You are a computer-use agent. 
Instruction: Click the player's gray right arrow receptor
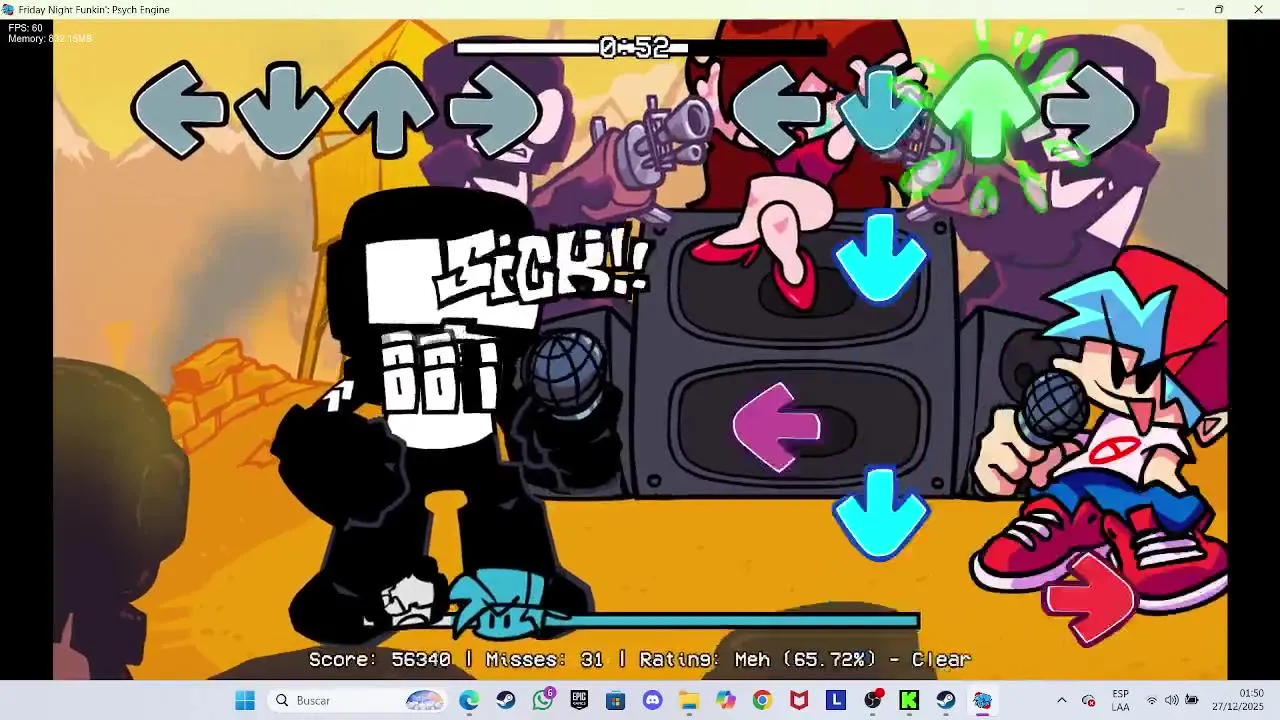(x=1090, y=109)
